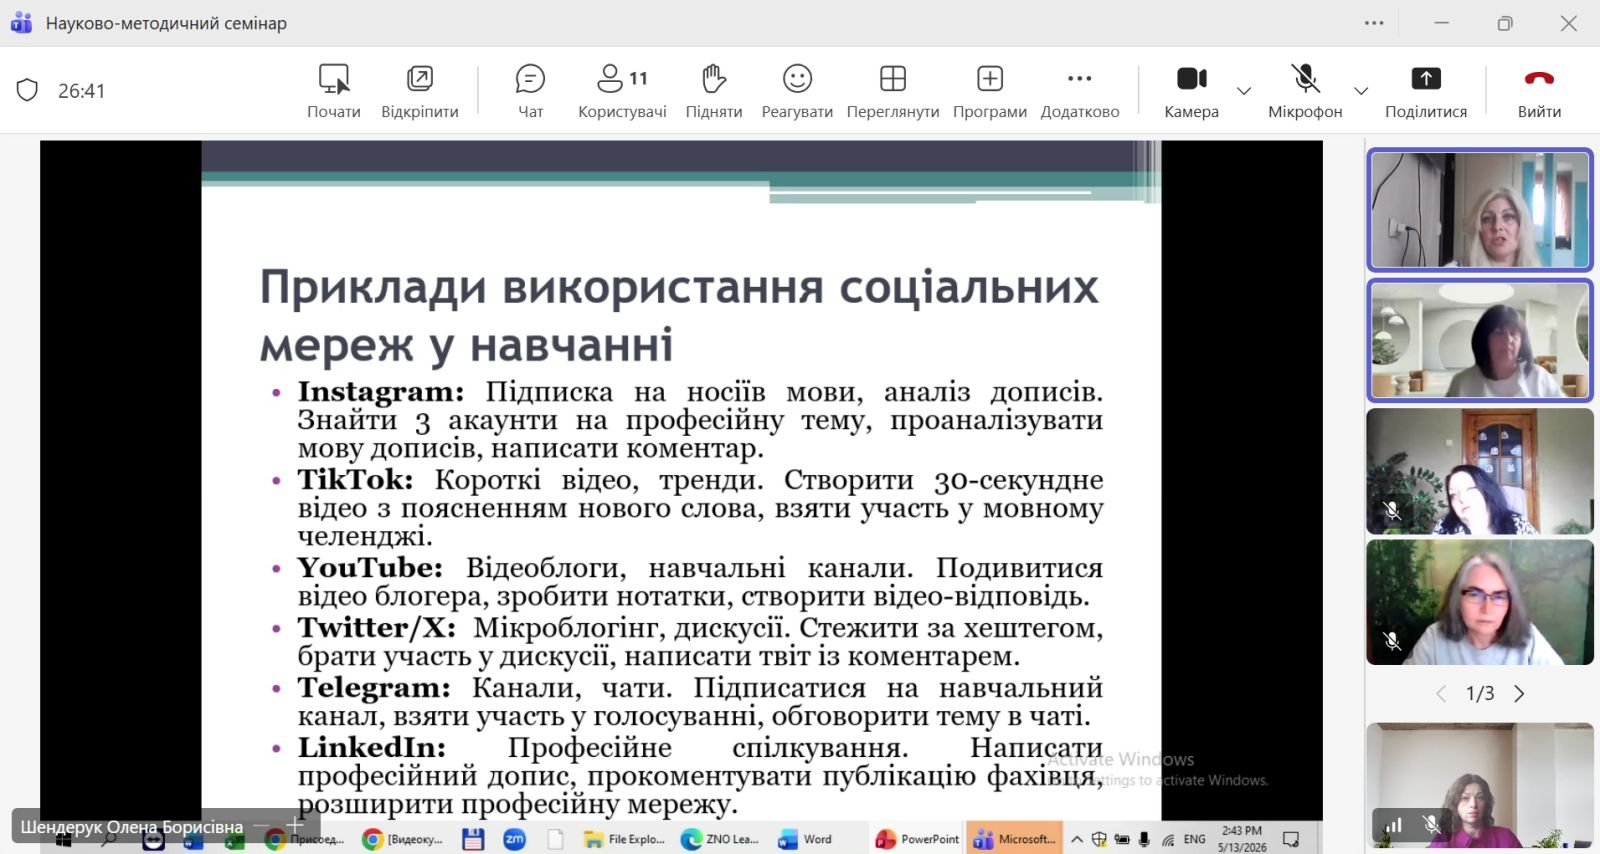Open ZNO Lea... Edge window in the taskbar

pyautogui.click(x=720, y=839)
